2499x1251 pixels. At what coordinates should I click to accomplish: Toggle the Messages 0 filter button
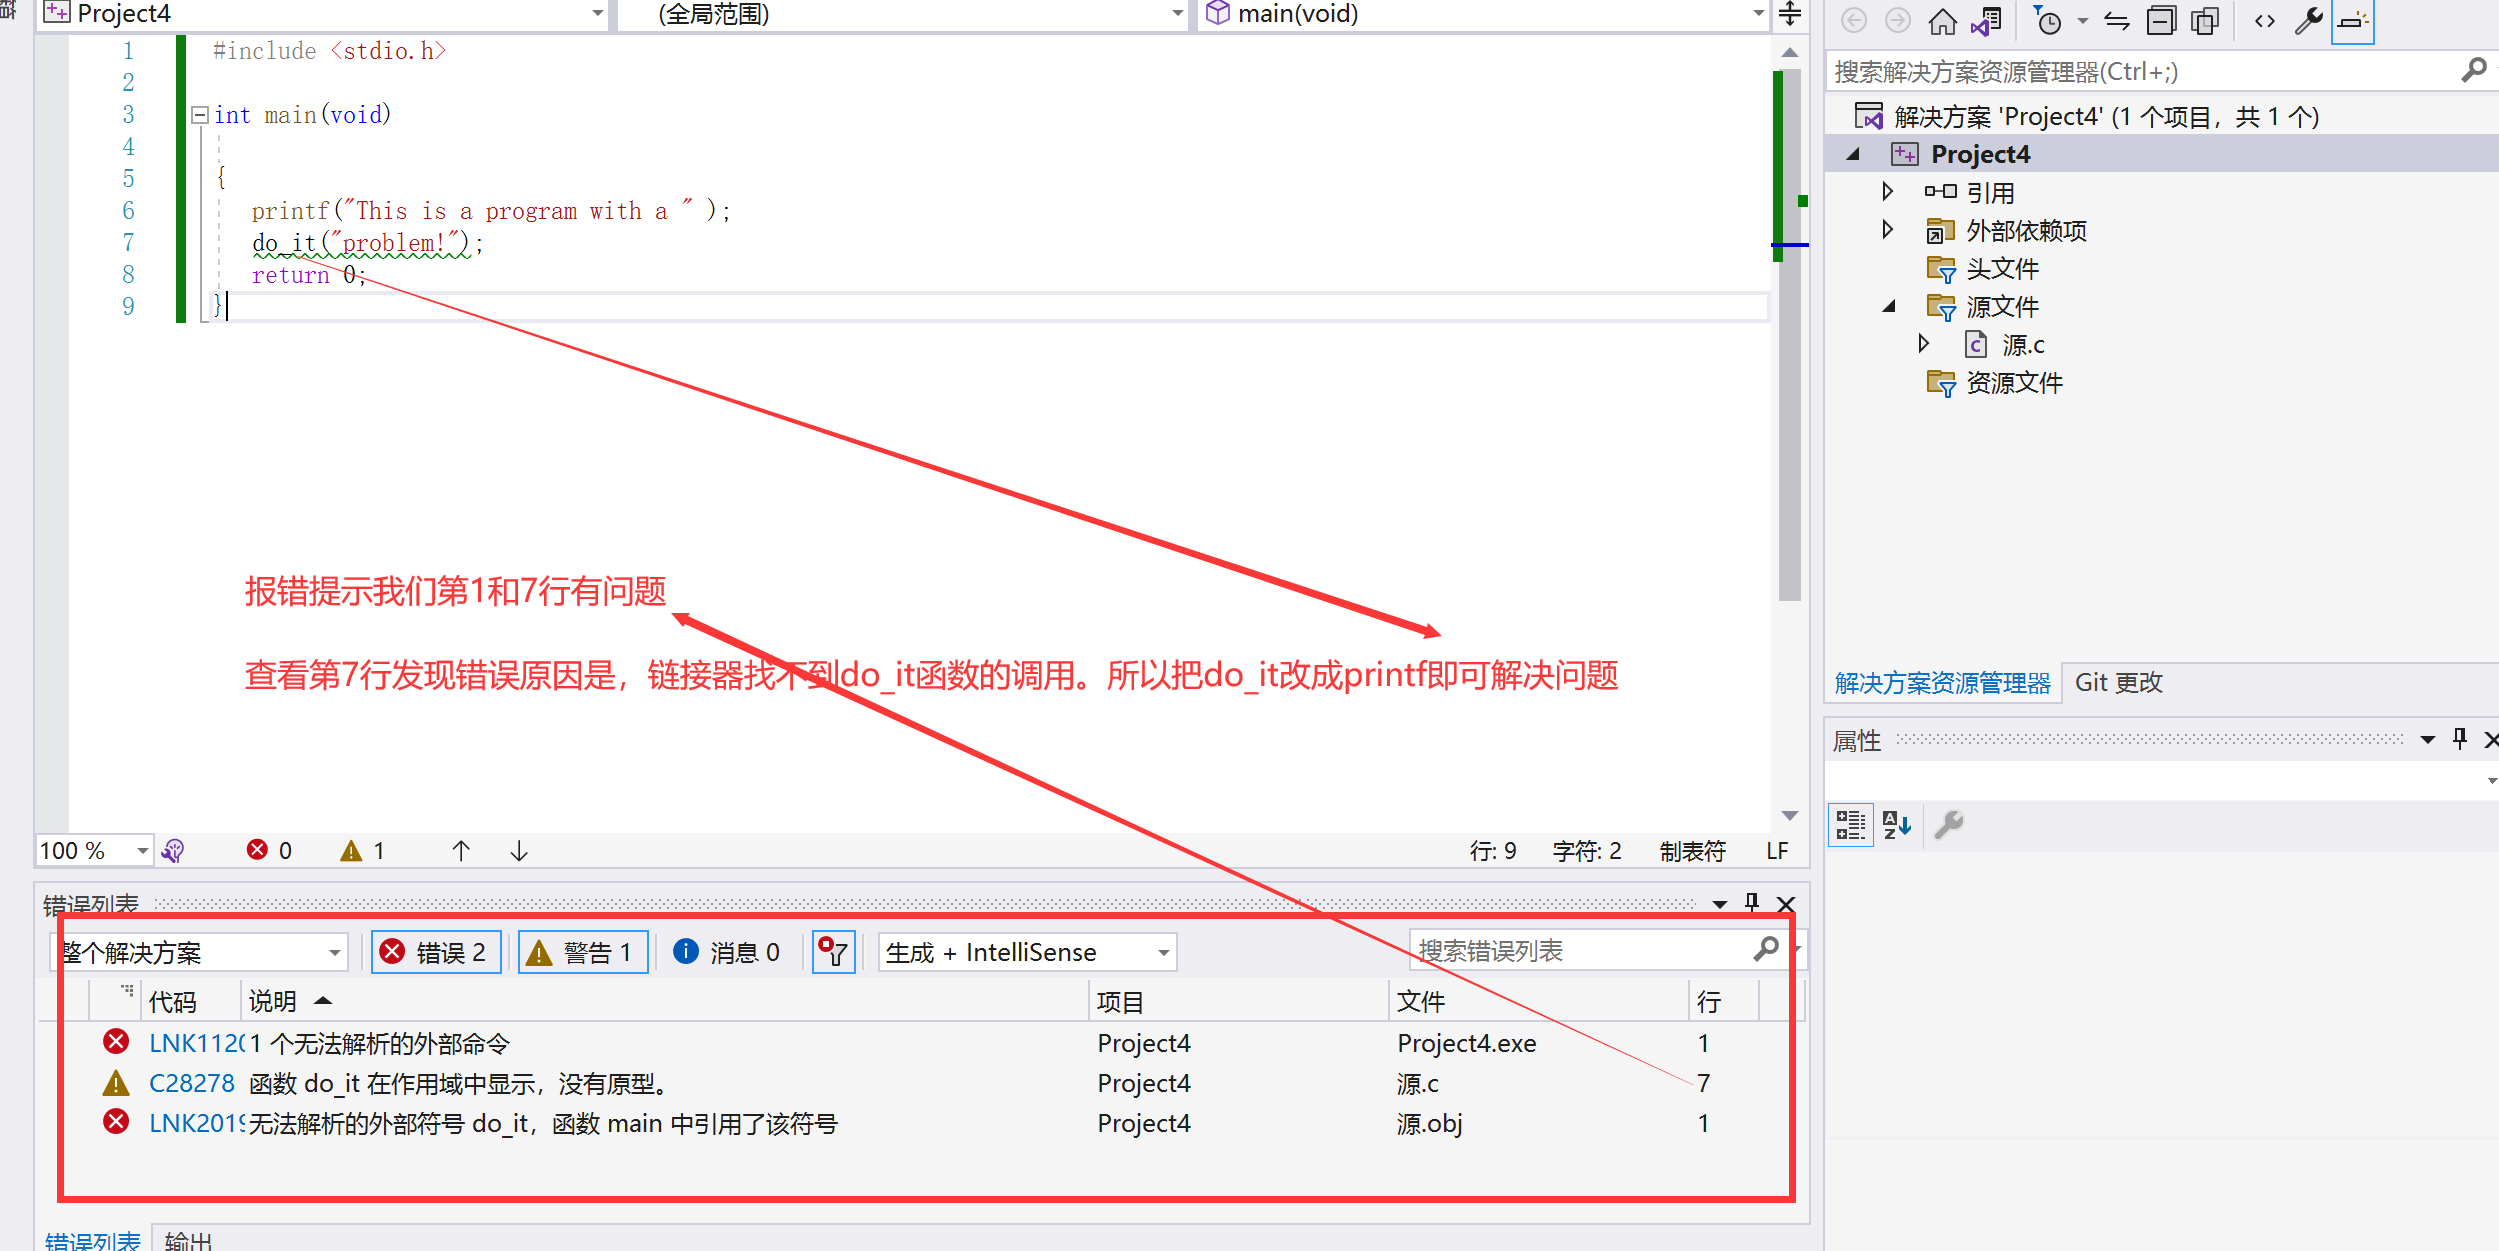click(726, 952)
